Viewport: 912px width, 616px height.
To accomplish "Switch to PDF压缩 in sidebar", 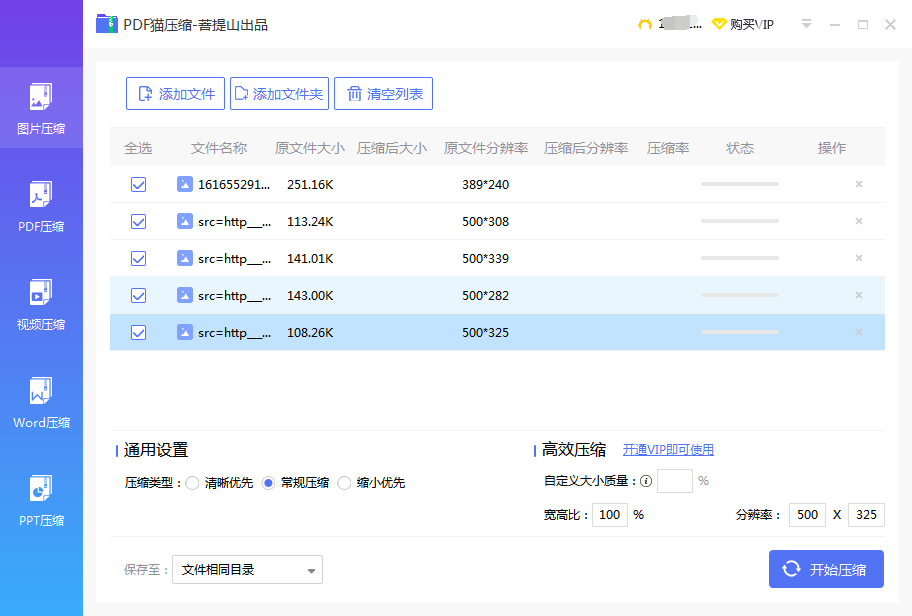I will [41, 206].
